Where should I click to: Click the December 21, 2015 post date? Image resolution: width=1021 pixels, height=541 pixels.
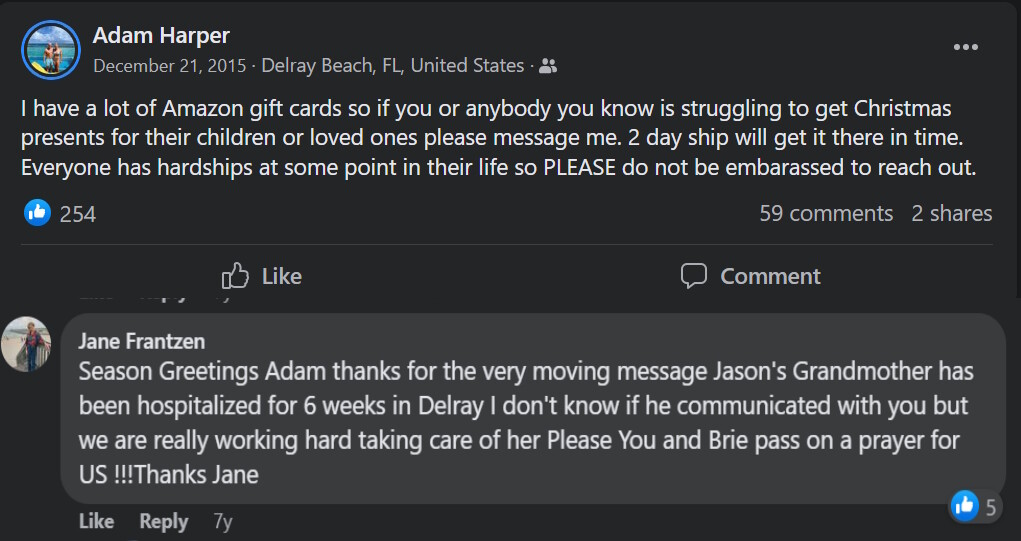point(170,66)
